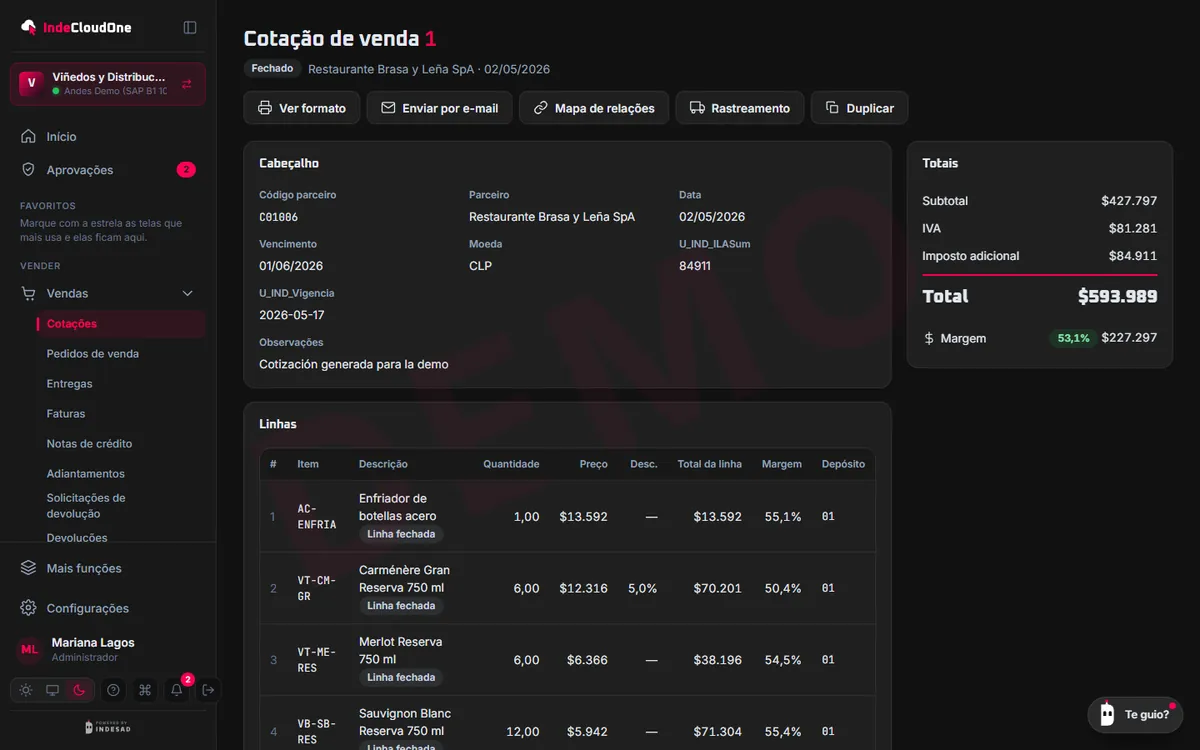
Task: Click the company switch arrows icon
Action: click(x=187, y=84)
